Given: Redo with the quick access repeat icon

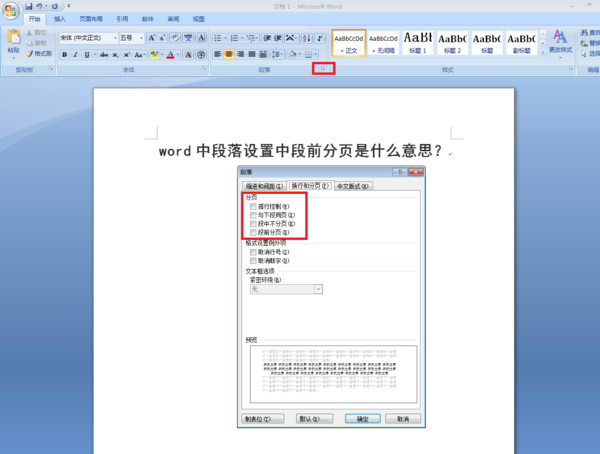Looking at the screenshot, I should 55,7.
